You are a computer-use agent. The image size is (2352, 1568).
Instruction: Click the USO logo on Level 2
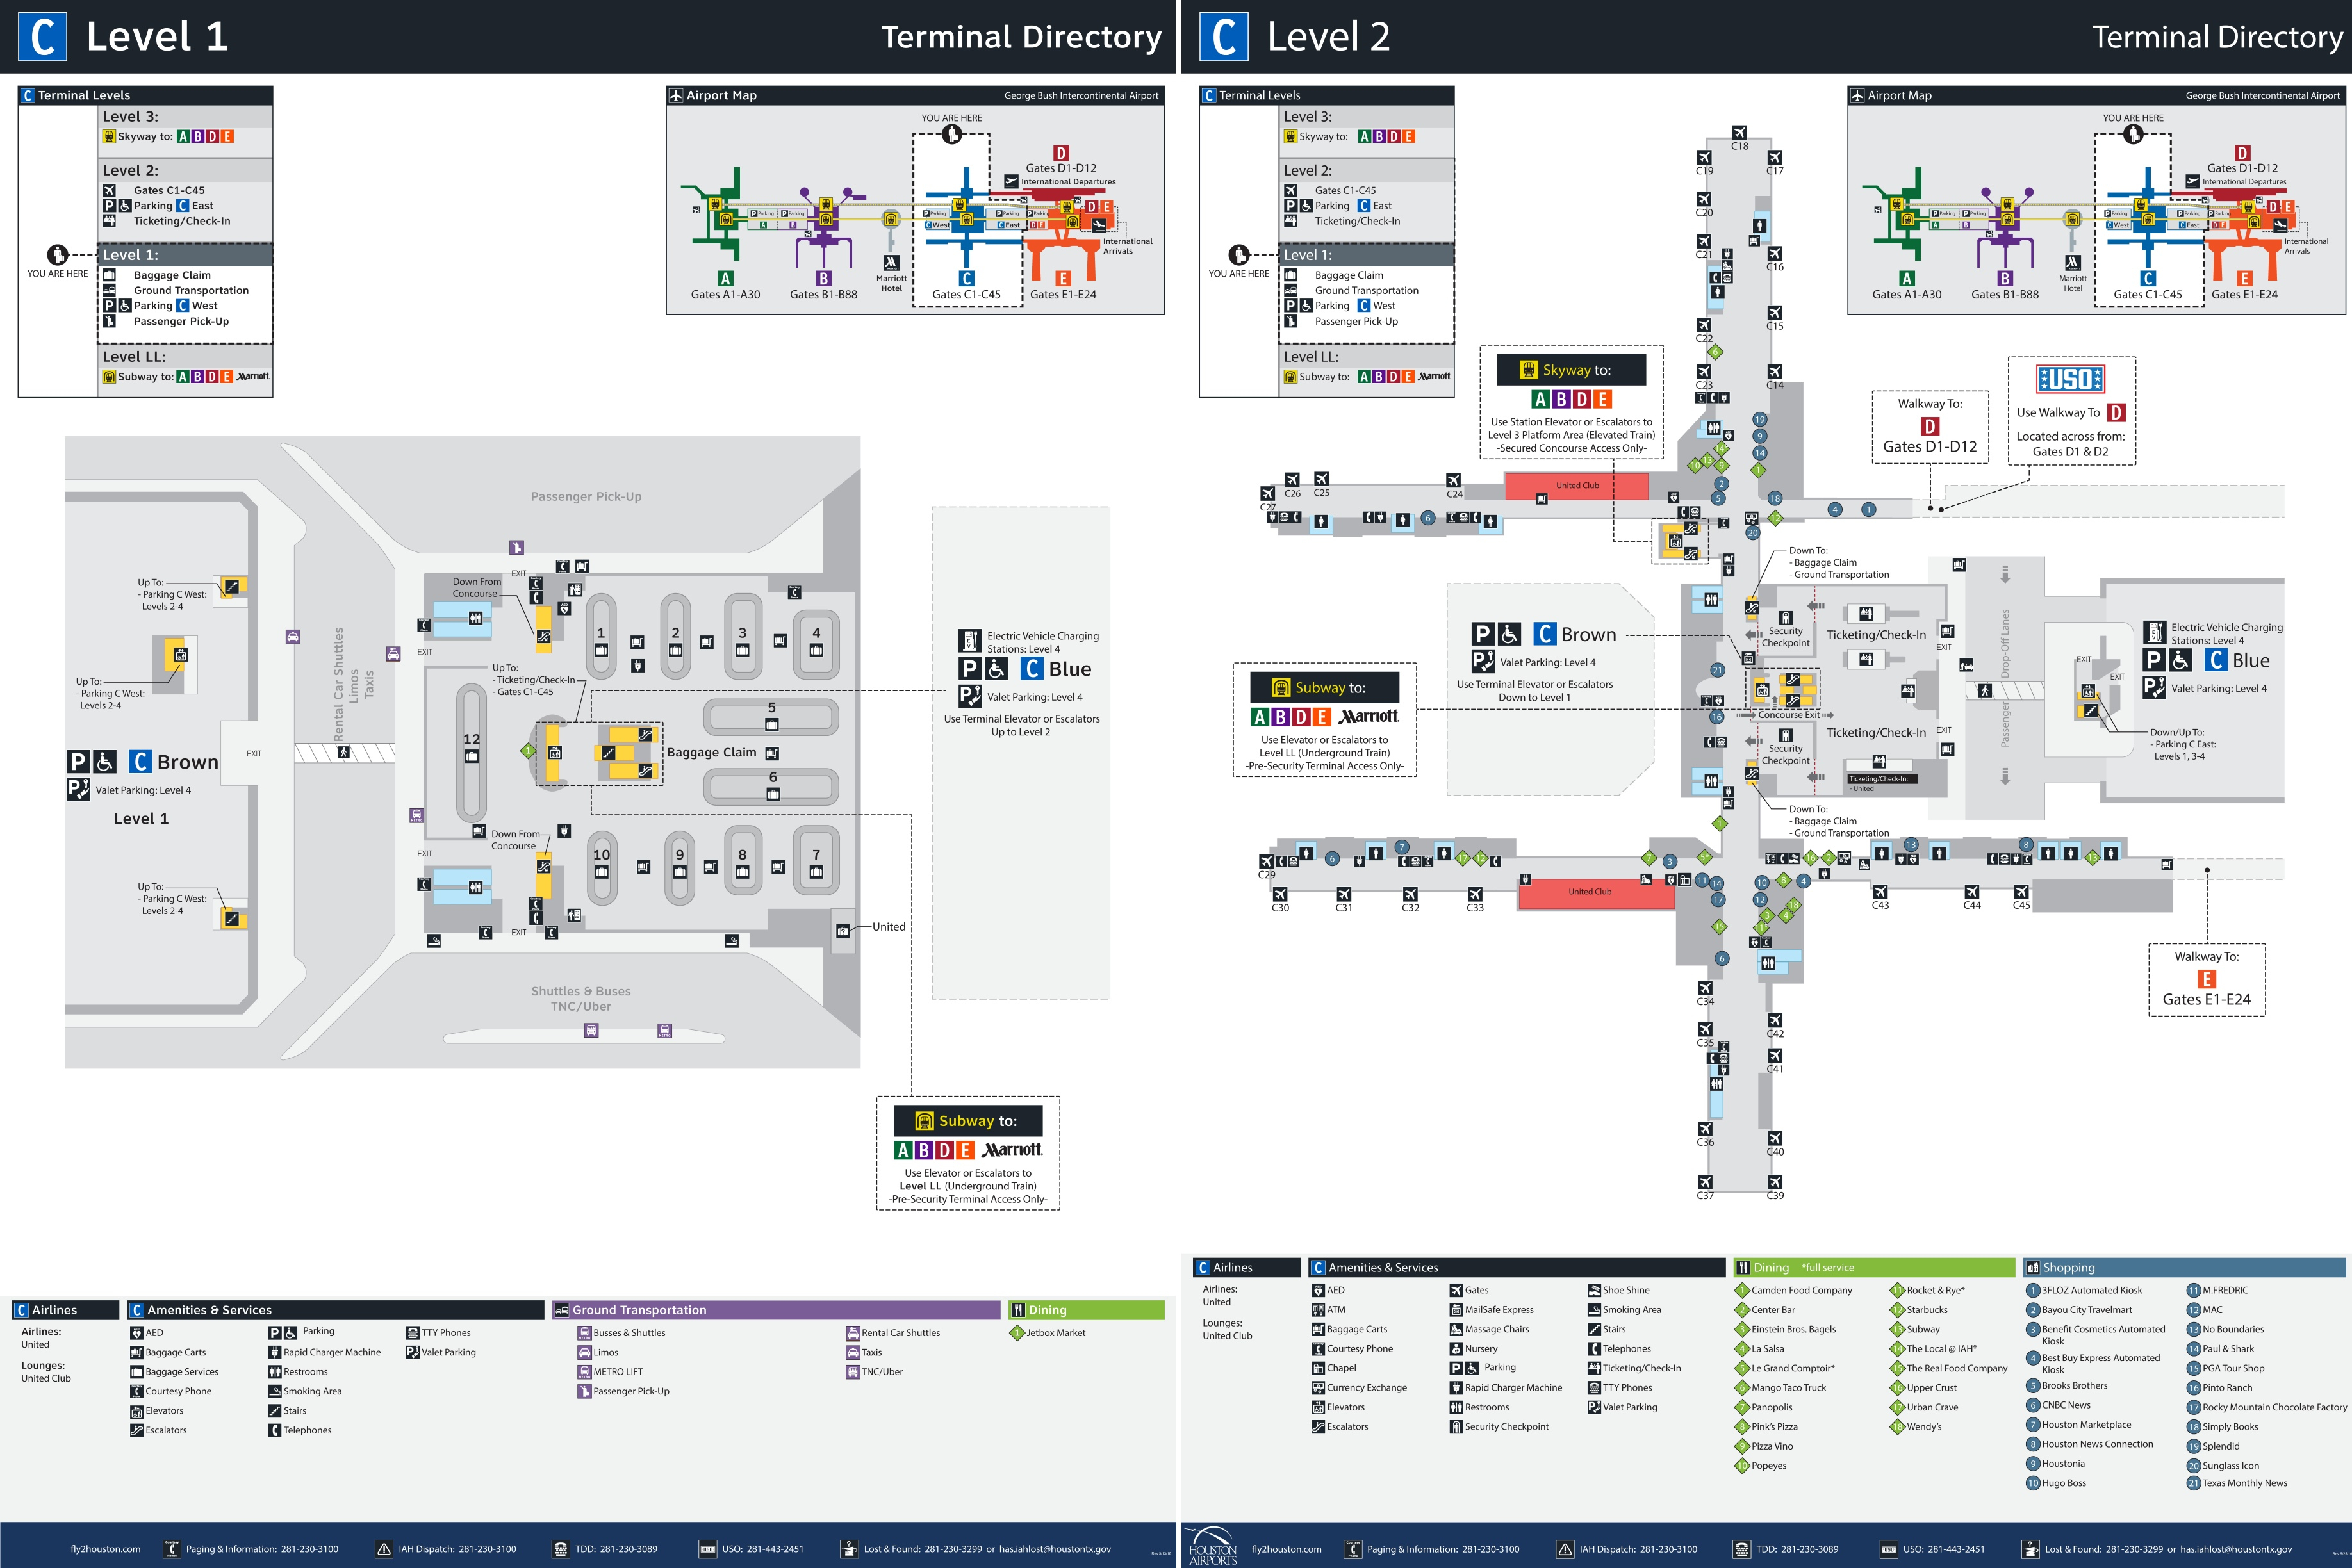[x=2070, y=379]
